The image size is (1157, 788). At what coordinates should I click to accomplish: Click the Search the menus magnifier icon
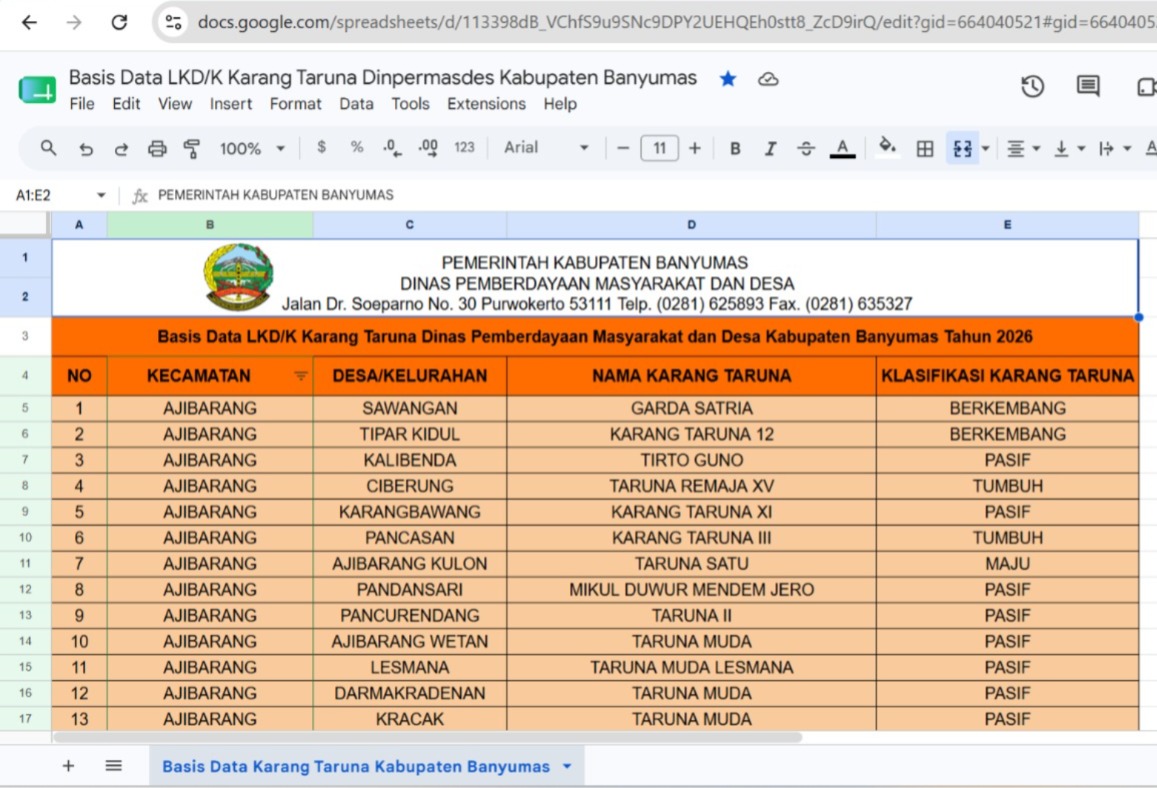(48, 148)
